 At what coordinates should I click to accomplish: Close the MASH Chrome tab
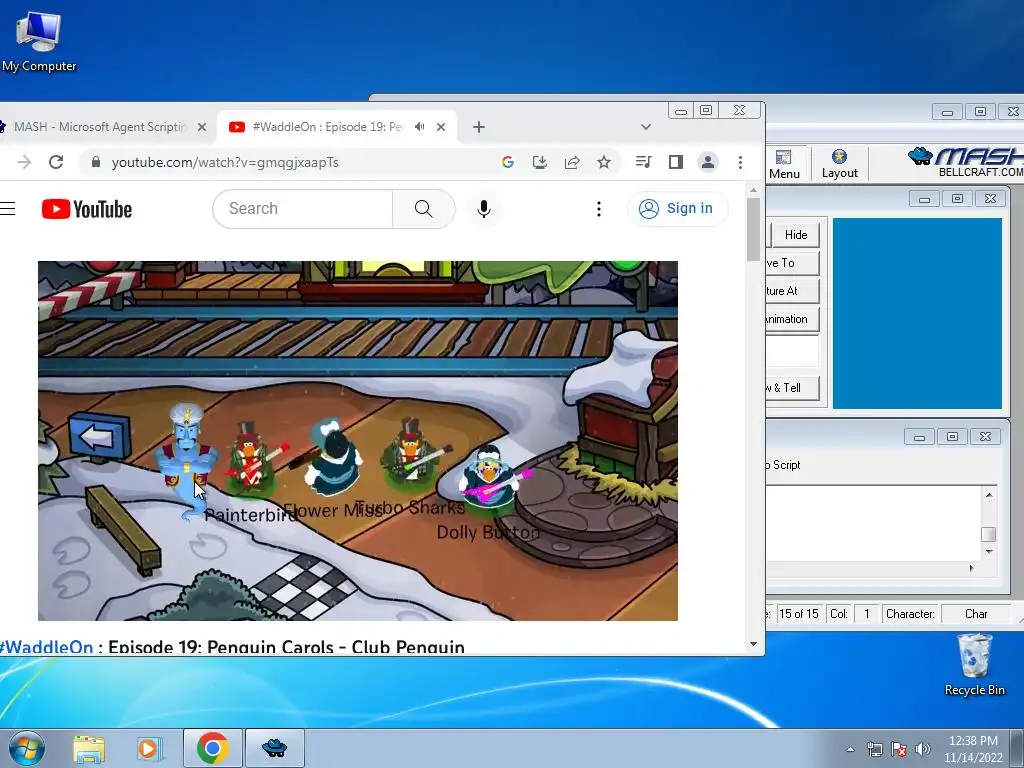coord(202,127)
